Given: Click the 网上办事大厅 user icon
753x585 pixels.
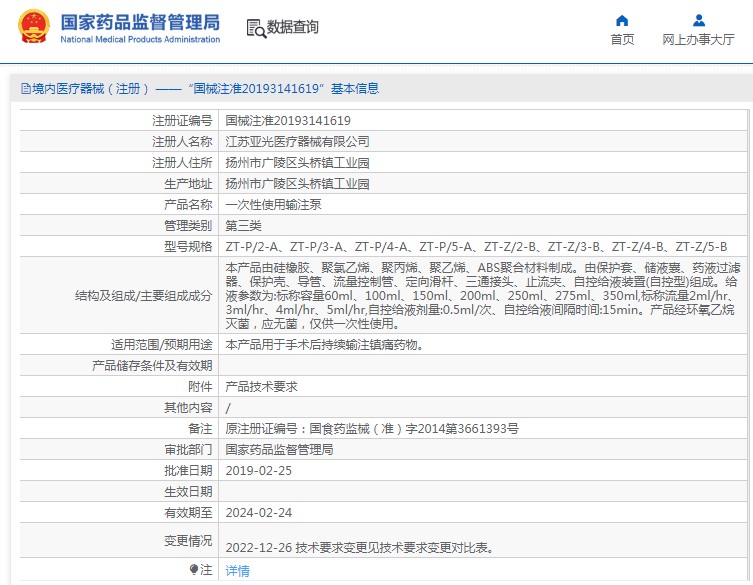Looking at the screenshot, I should tap(699, 21).
